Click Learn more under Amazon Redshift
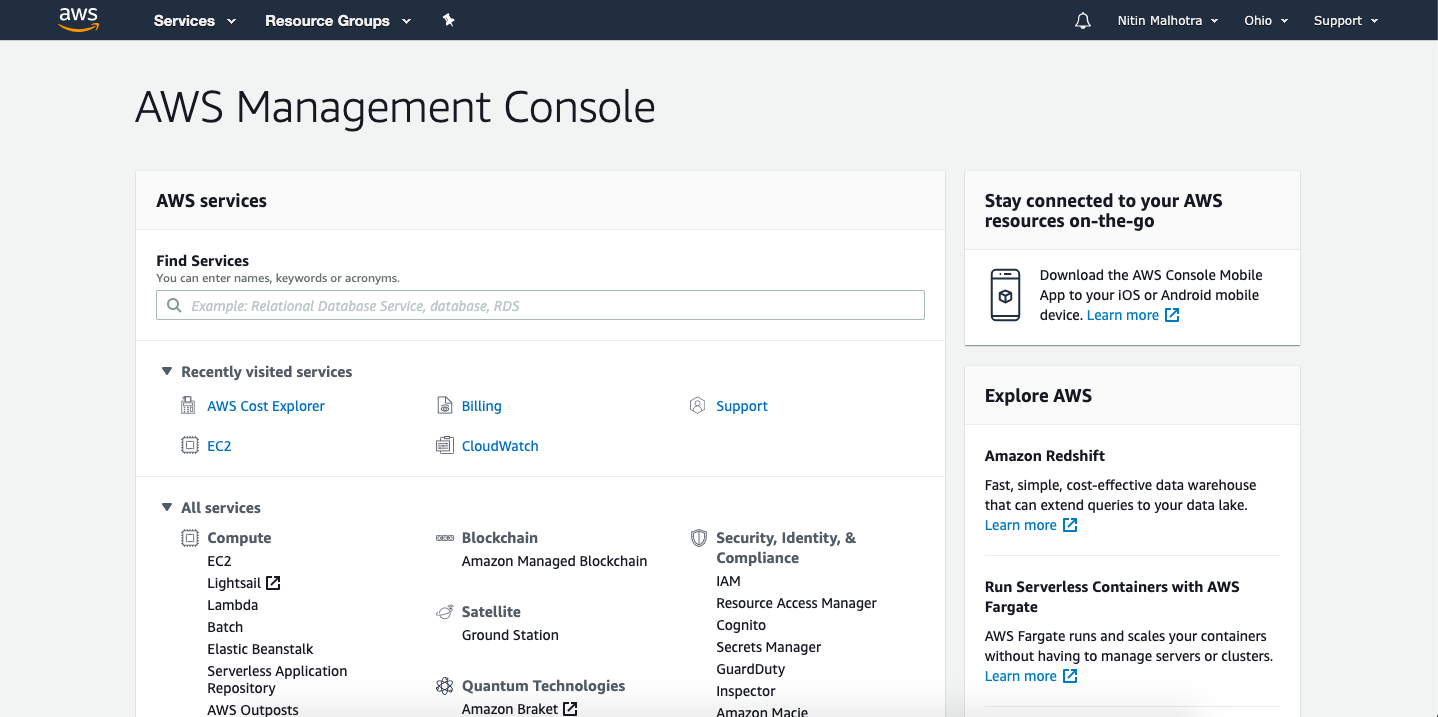1438x717 pixels. [1020, 525]
